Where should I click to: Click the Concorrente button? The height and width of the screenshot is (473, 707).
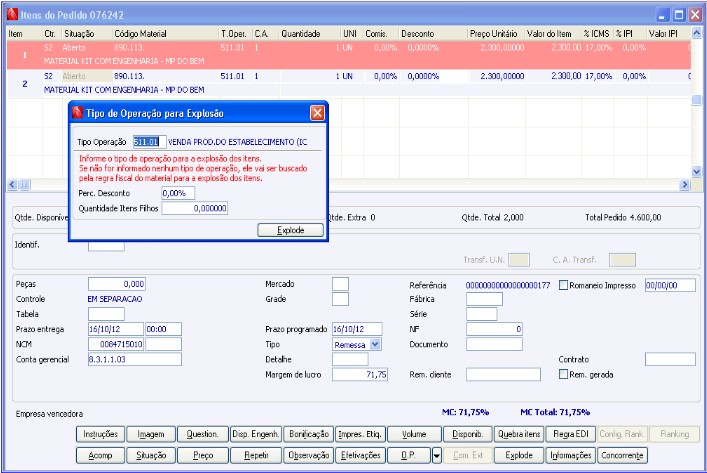pyautogui.click(x=622, y=455)
